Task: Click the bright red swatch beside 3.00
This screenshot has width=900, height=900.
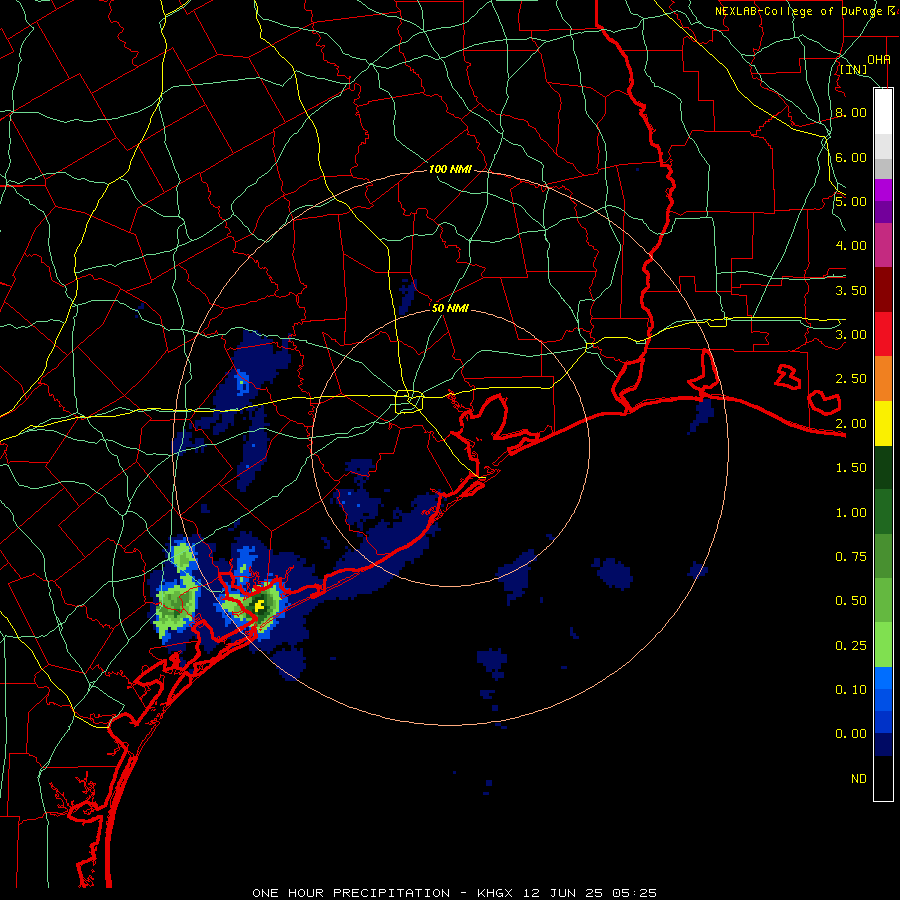Action: (883, 334)
